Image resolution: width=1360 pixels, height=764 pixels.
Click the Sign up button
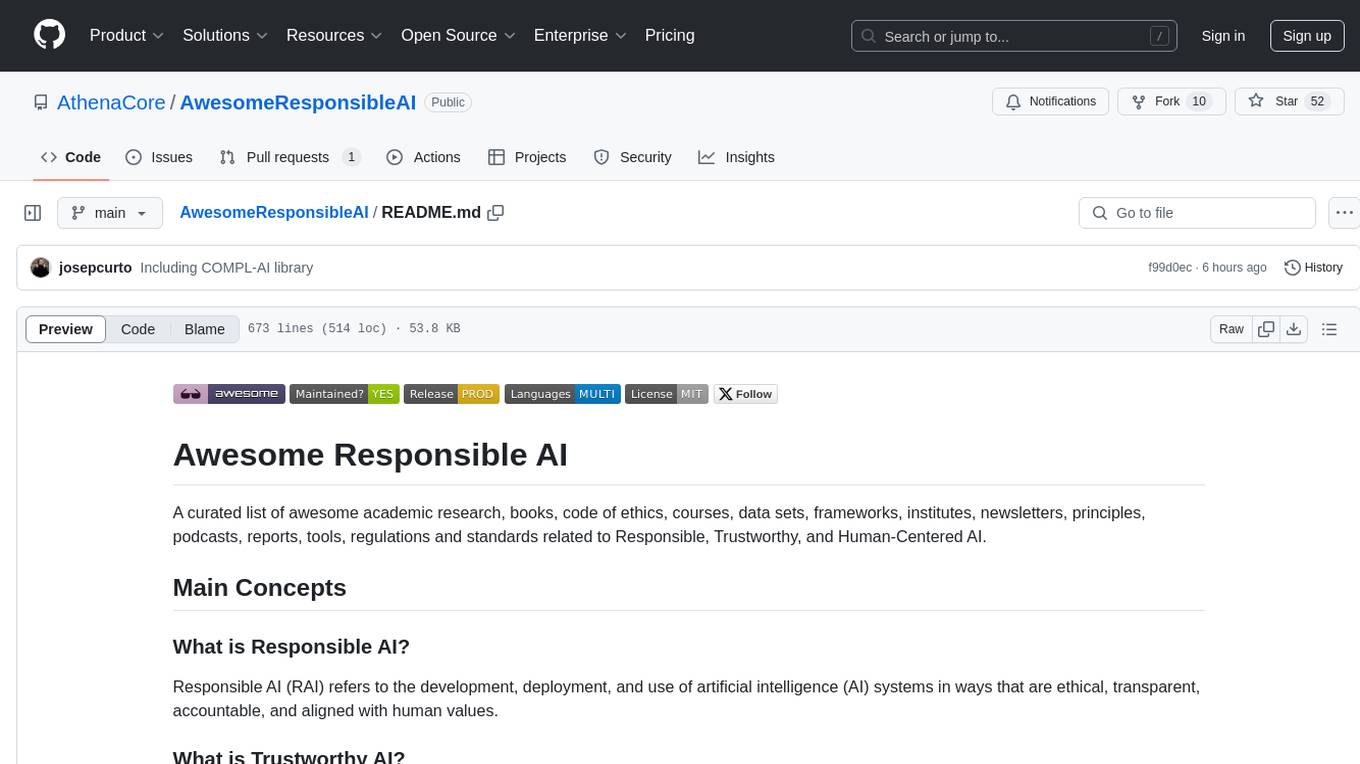(x=1307, y=36)
